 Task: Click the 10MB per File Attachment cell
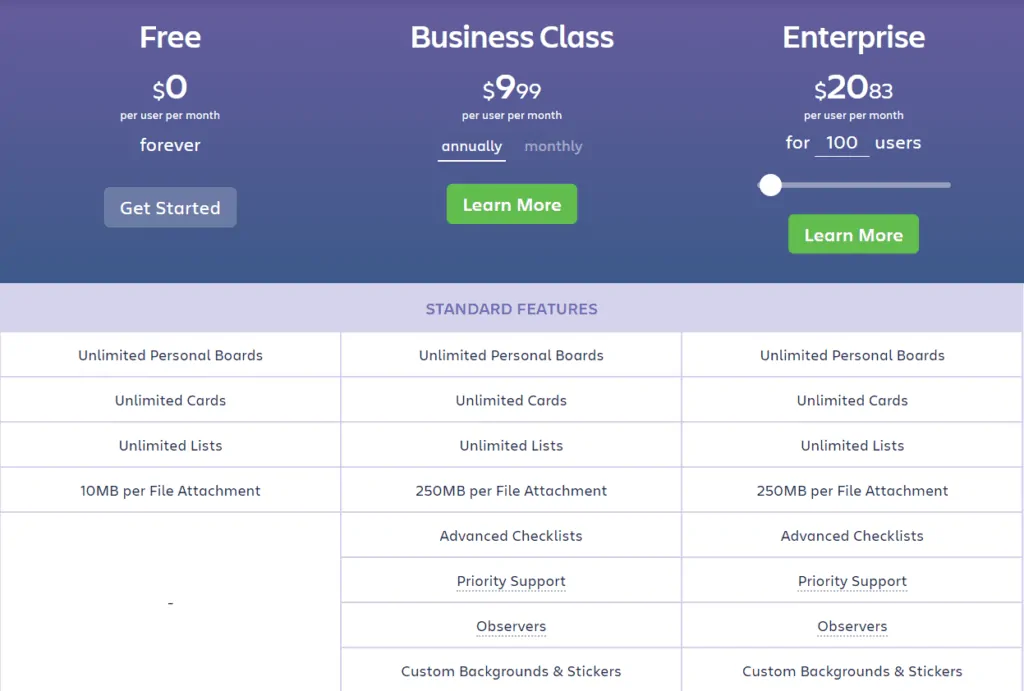[170, 491]
